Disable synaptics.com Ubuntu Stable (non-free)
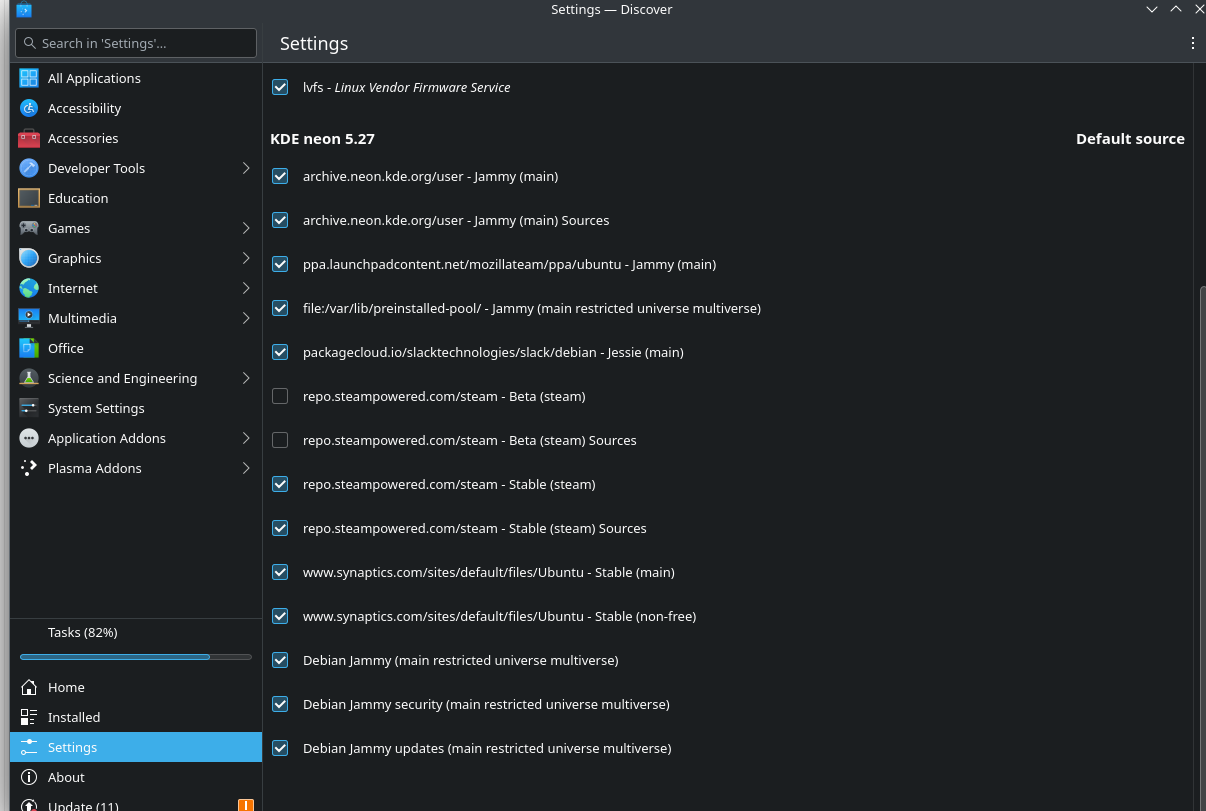 pos(280,616)
